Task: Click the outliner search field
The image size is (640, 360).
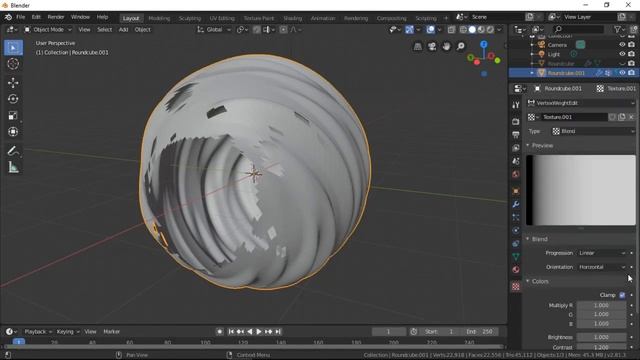Action: click(x=578, y=29)
